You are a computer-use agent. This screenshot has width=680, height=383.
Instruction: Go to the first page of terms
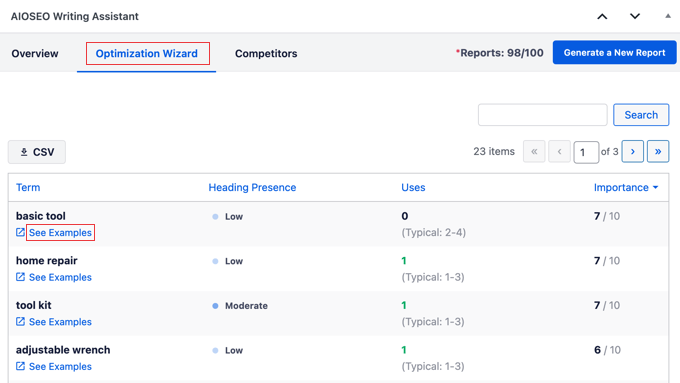pyautogui.click(x=534, y=151)
